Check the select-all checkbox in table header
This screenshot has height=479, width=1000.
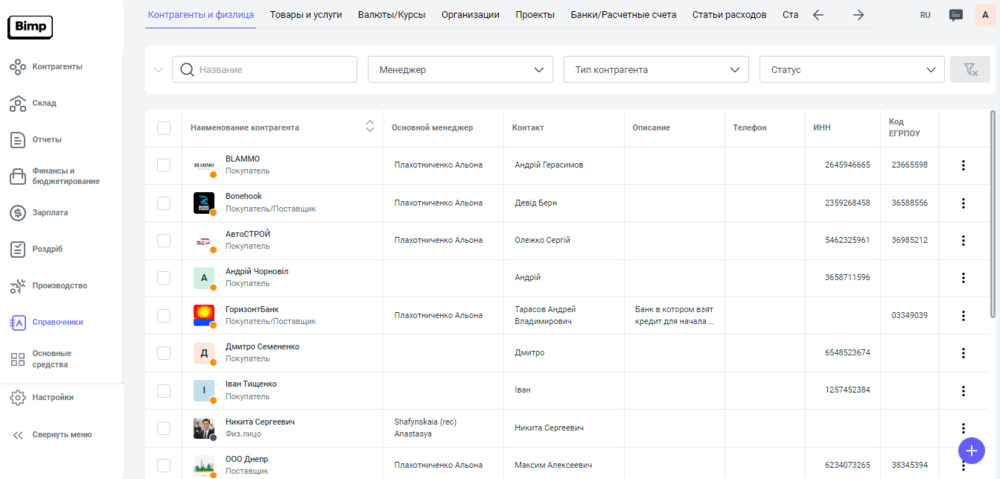164,127
